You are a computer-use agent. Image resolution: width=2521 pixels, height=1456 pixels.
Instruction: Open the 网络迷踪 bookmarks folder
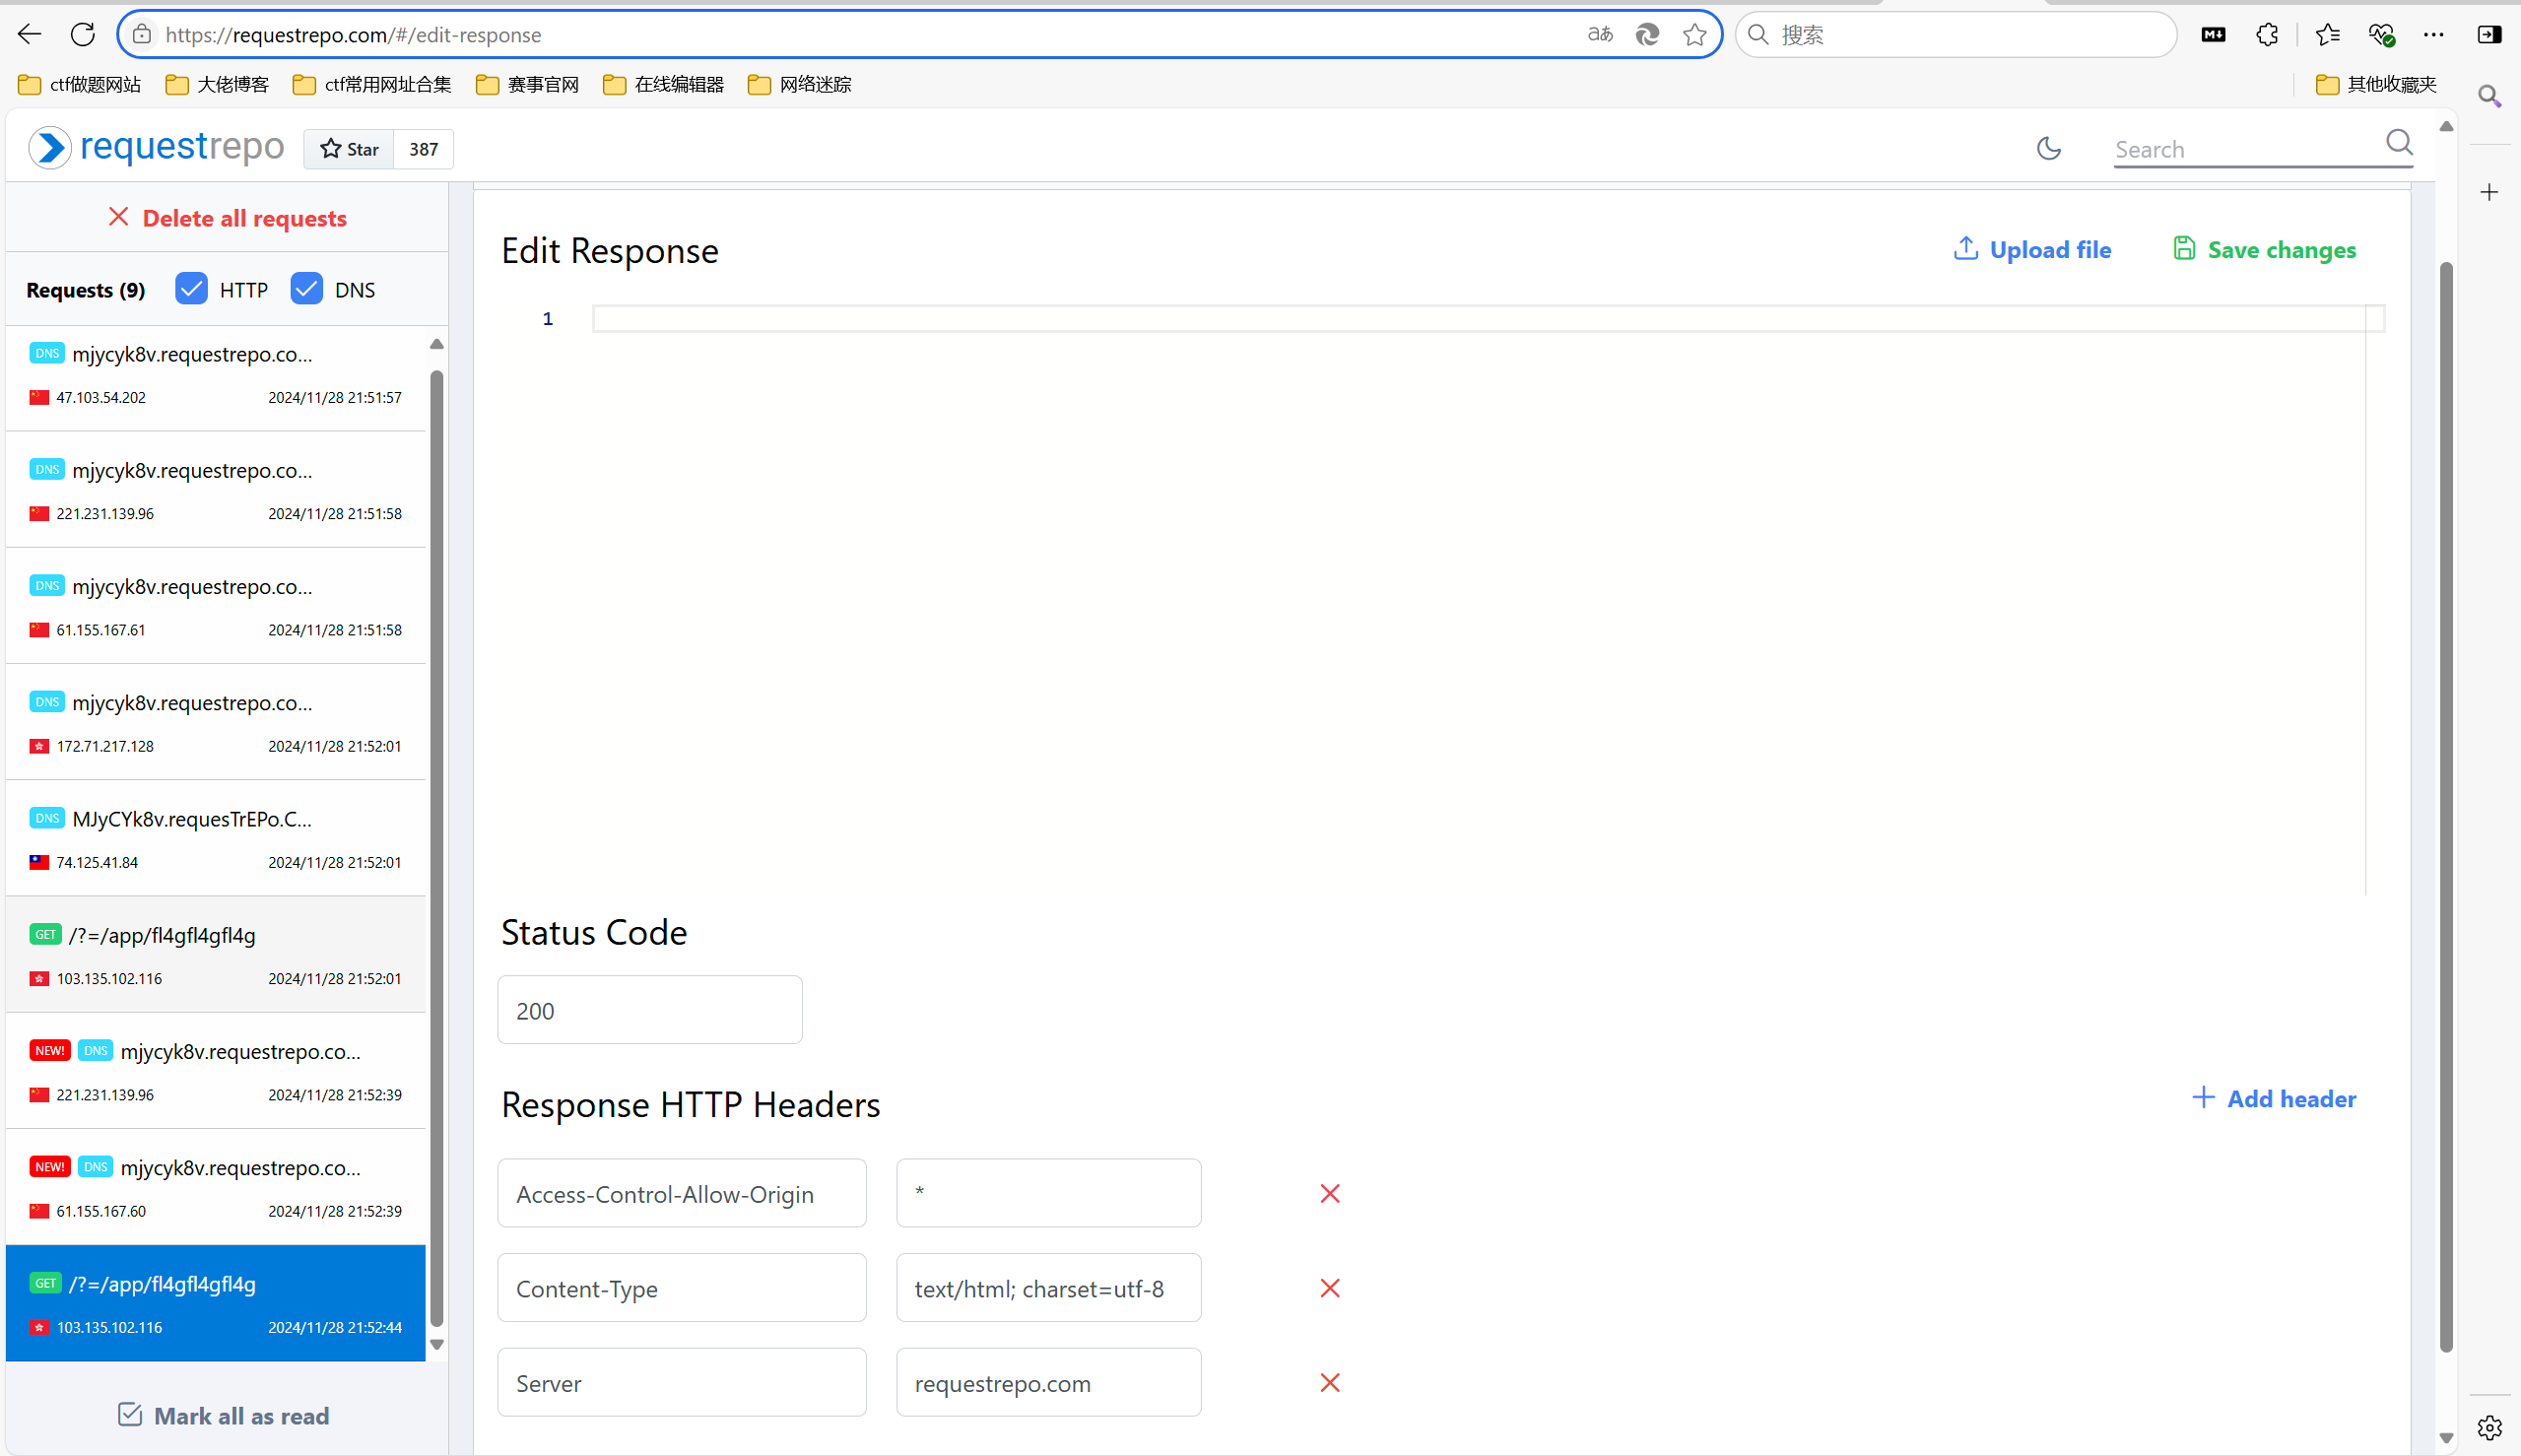800,84
